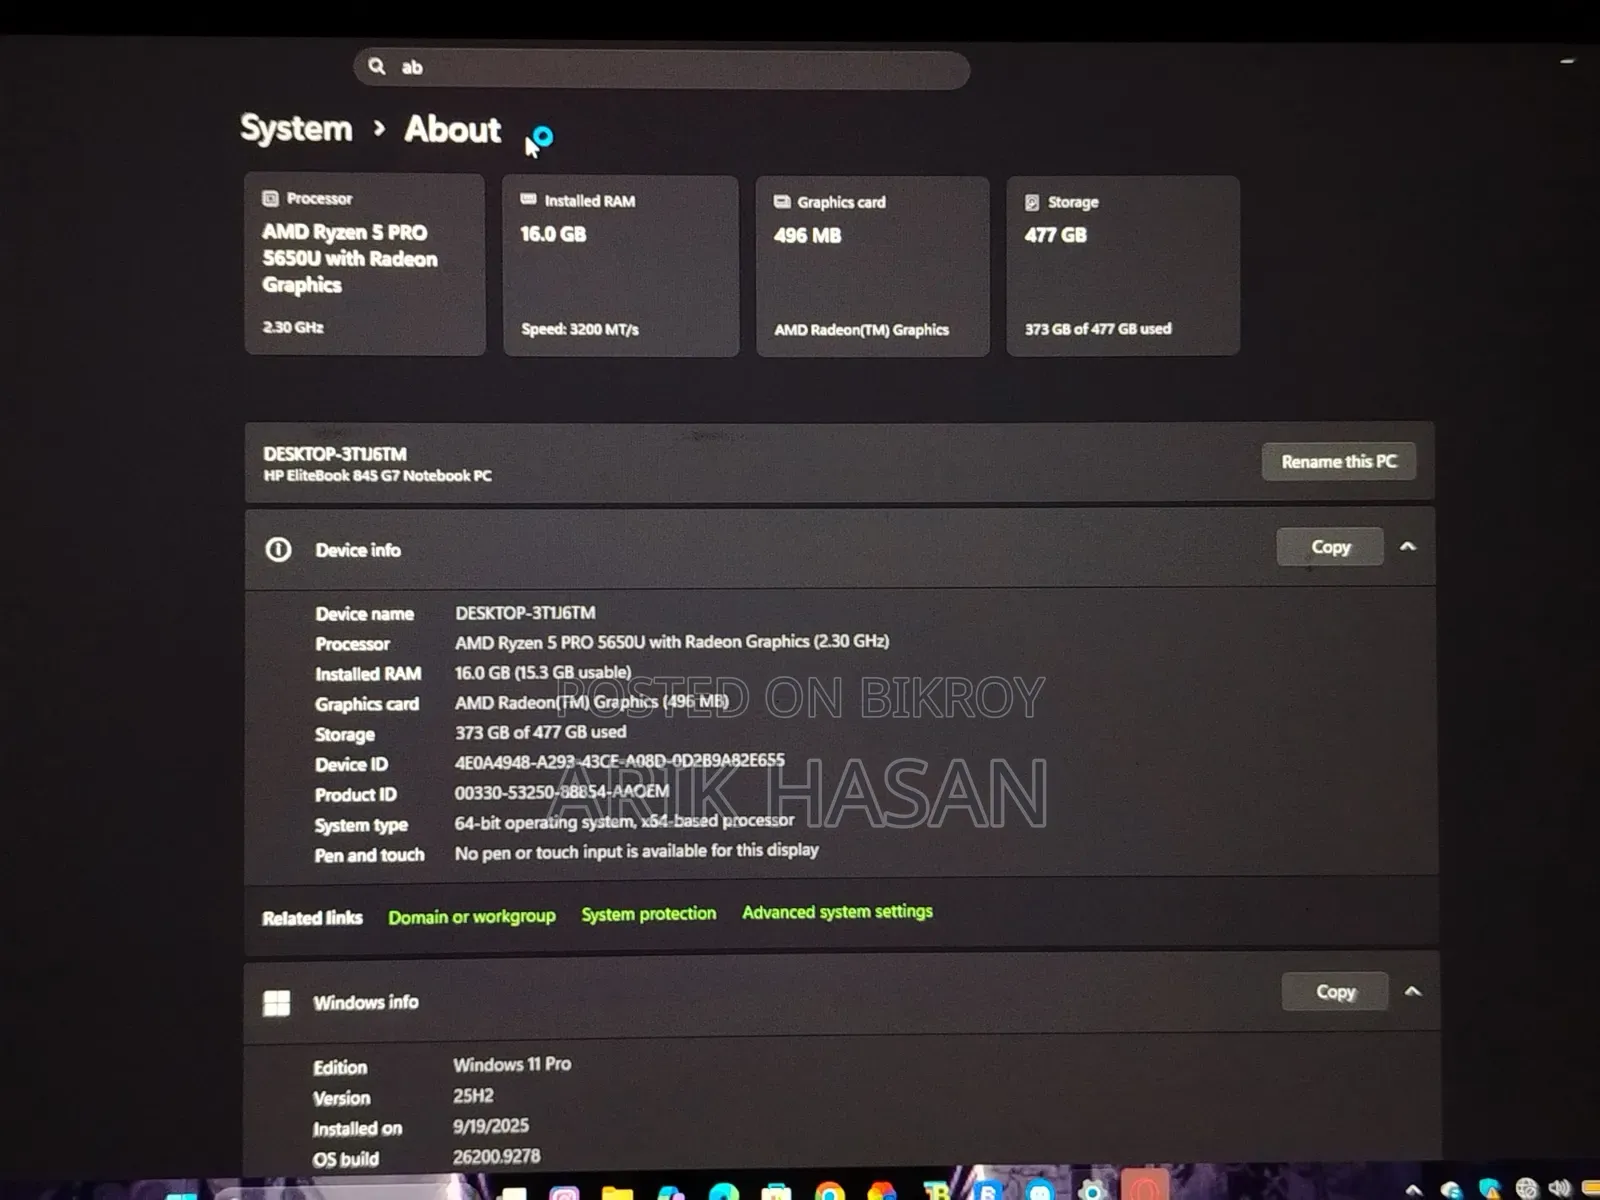The image size is (1600, 1200).
Task: Click the search magnifier icon
Action: click(x=377, y=66)
